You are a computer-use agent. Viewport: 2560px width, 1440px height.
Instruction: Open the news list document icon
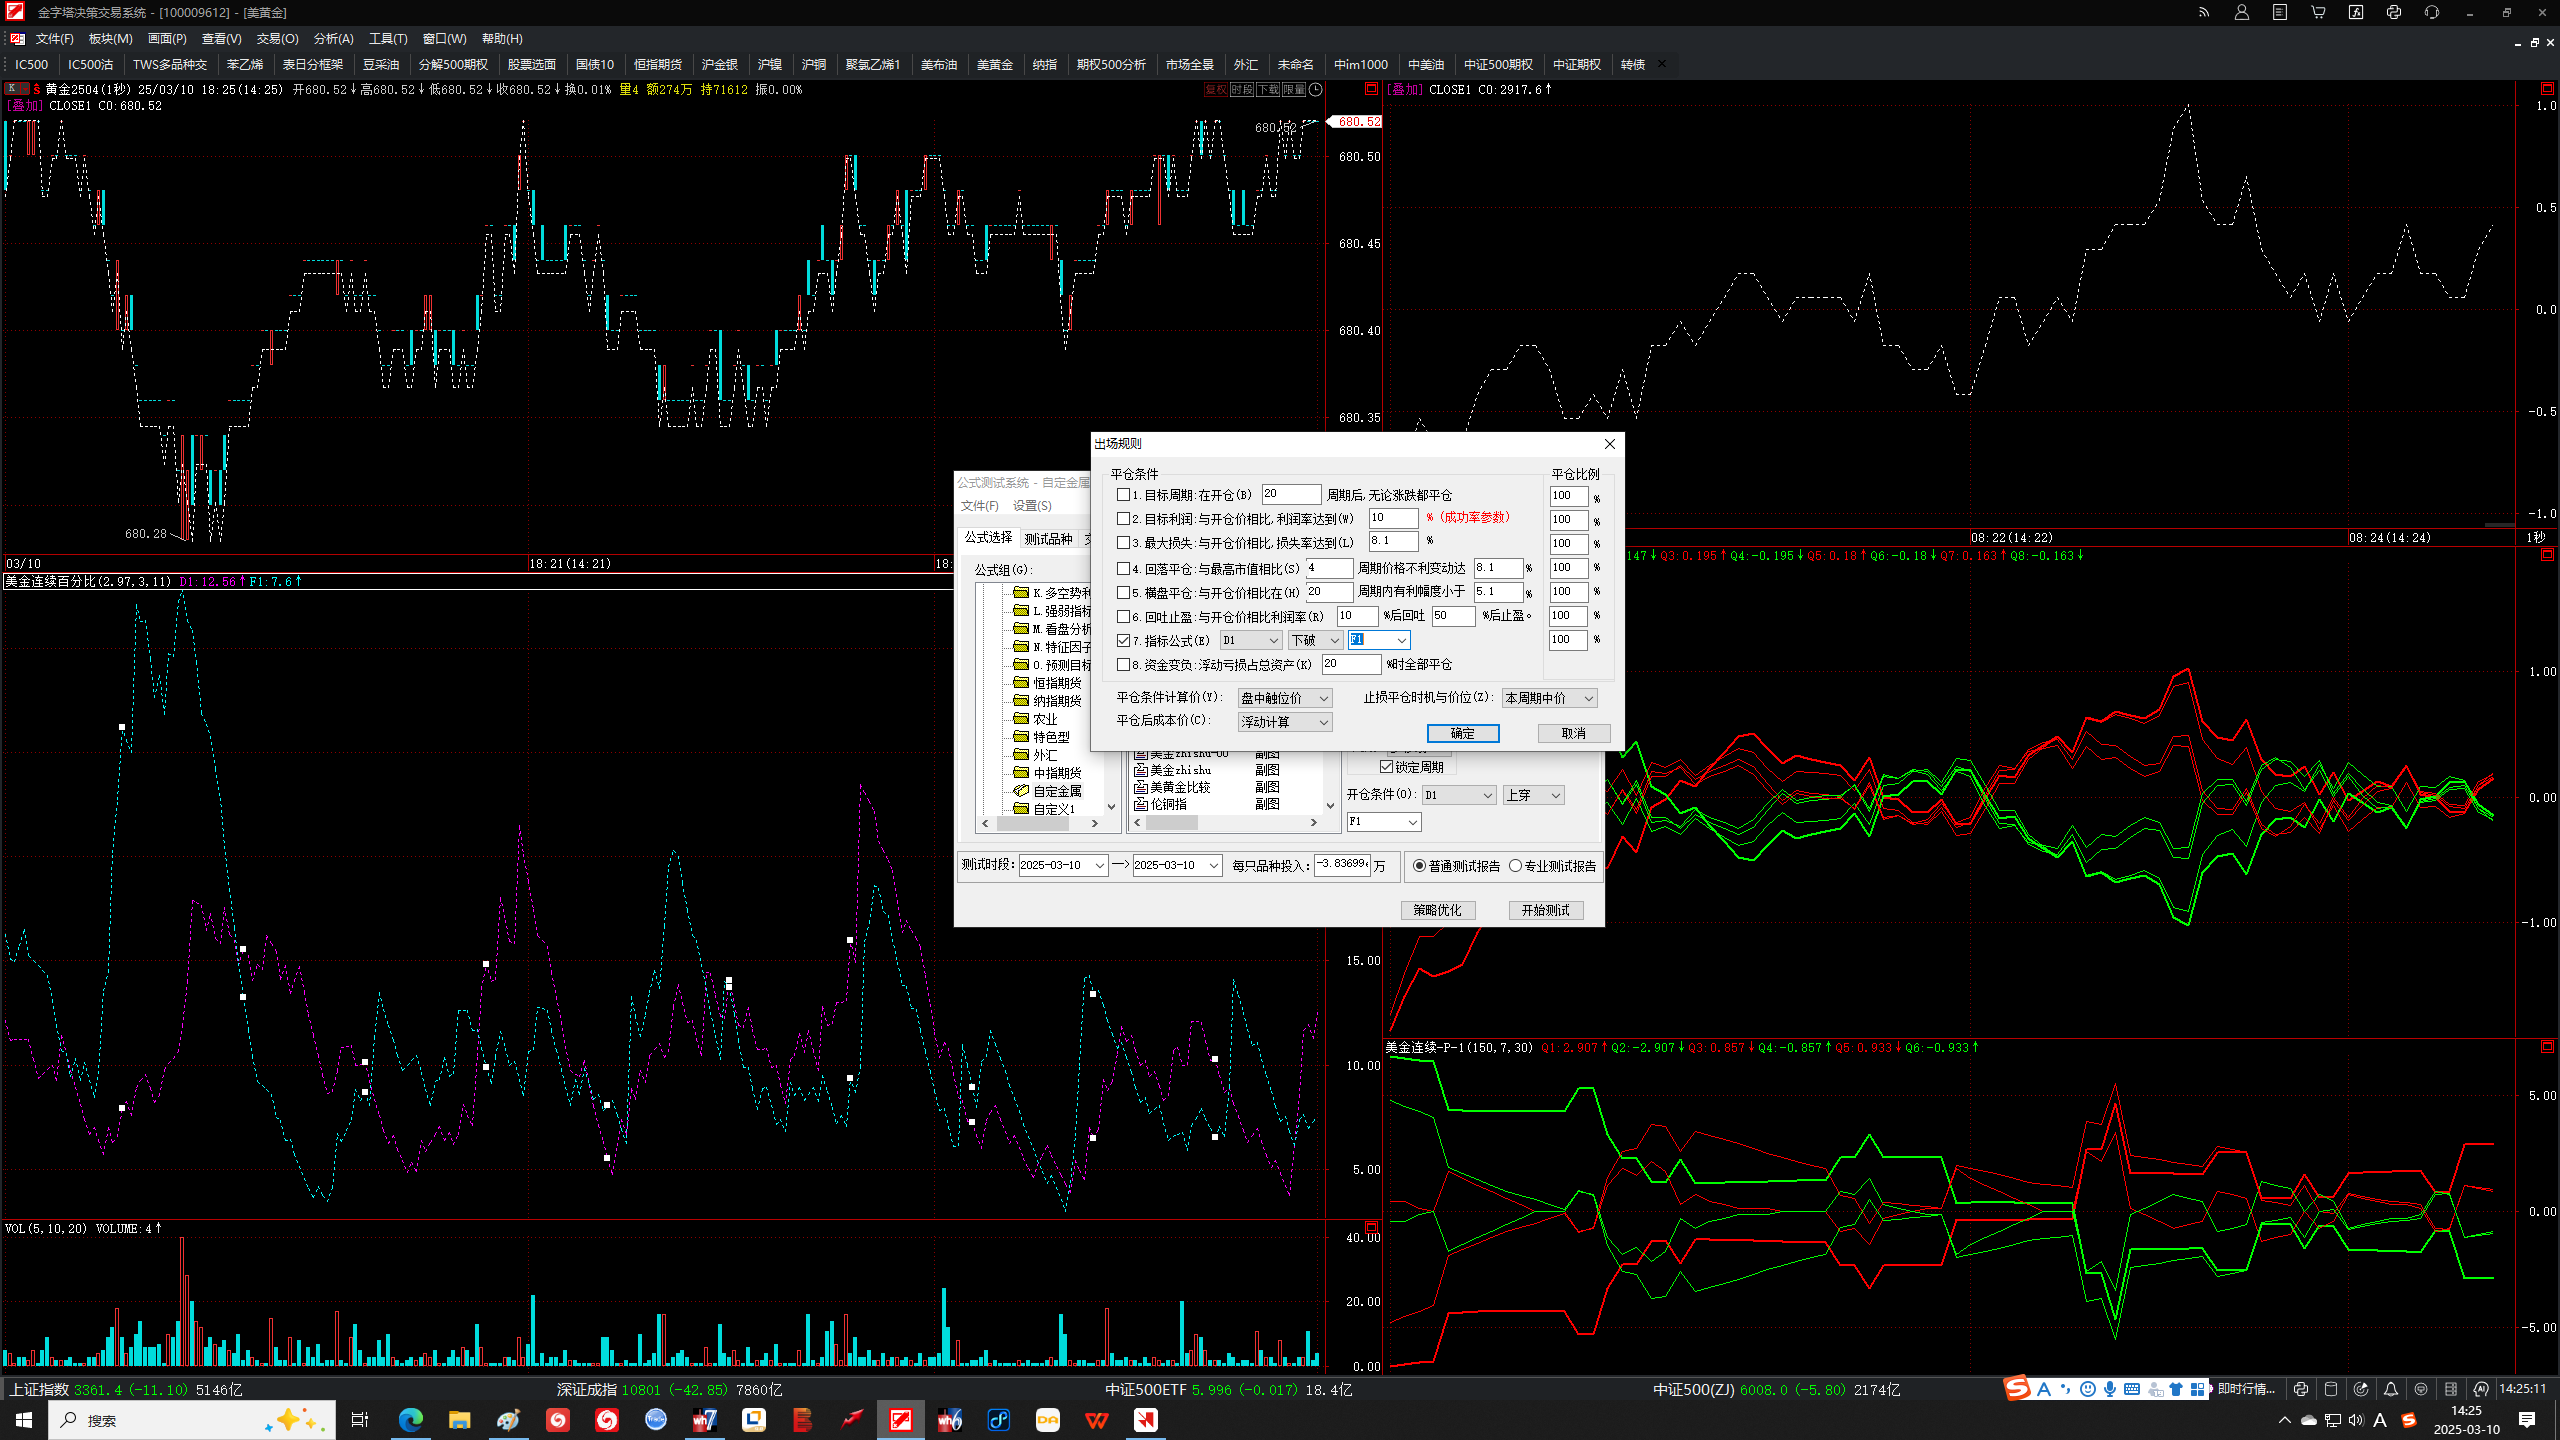click(x=2280, y=13)
